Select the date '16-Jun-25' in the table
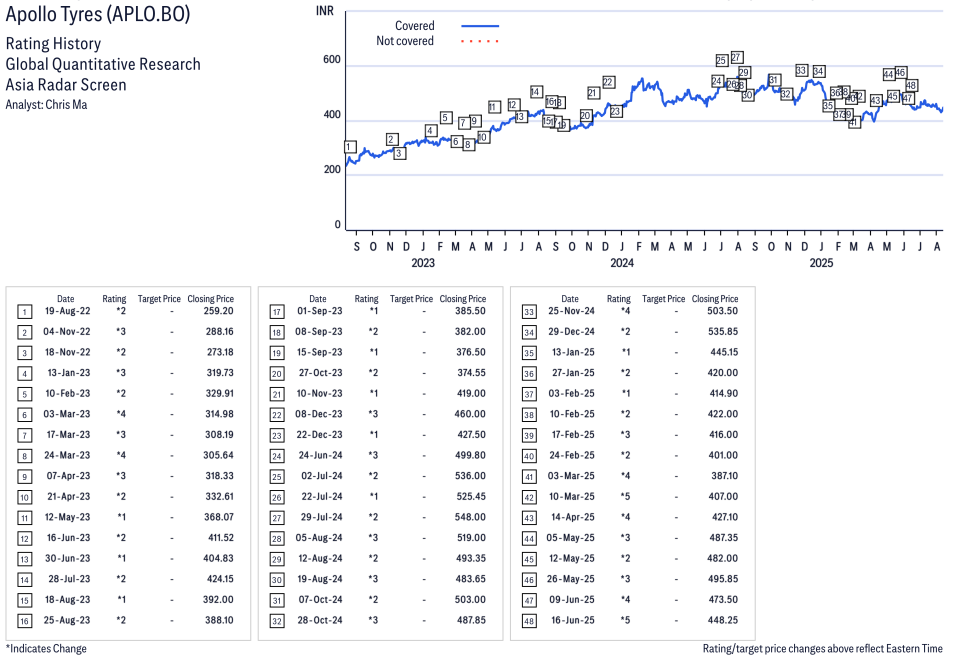The image size is (954, 655). [573, 620]
